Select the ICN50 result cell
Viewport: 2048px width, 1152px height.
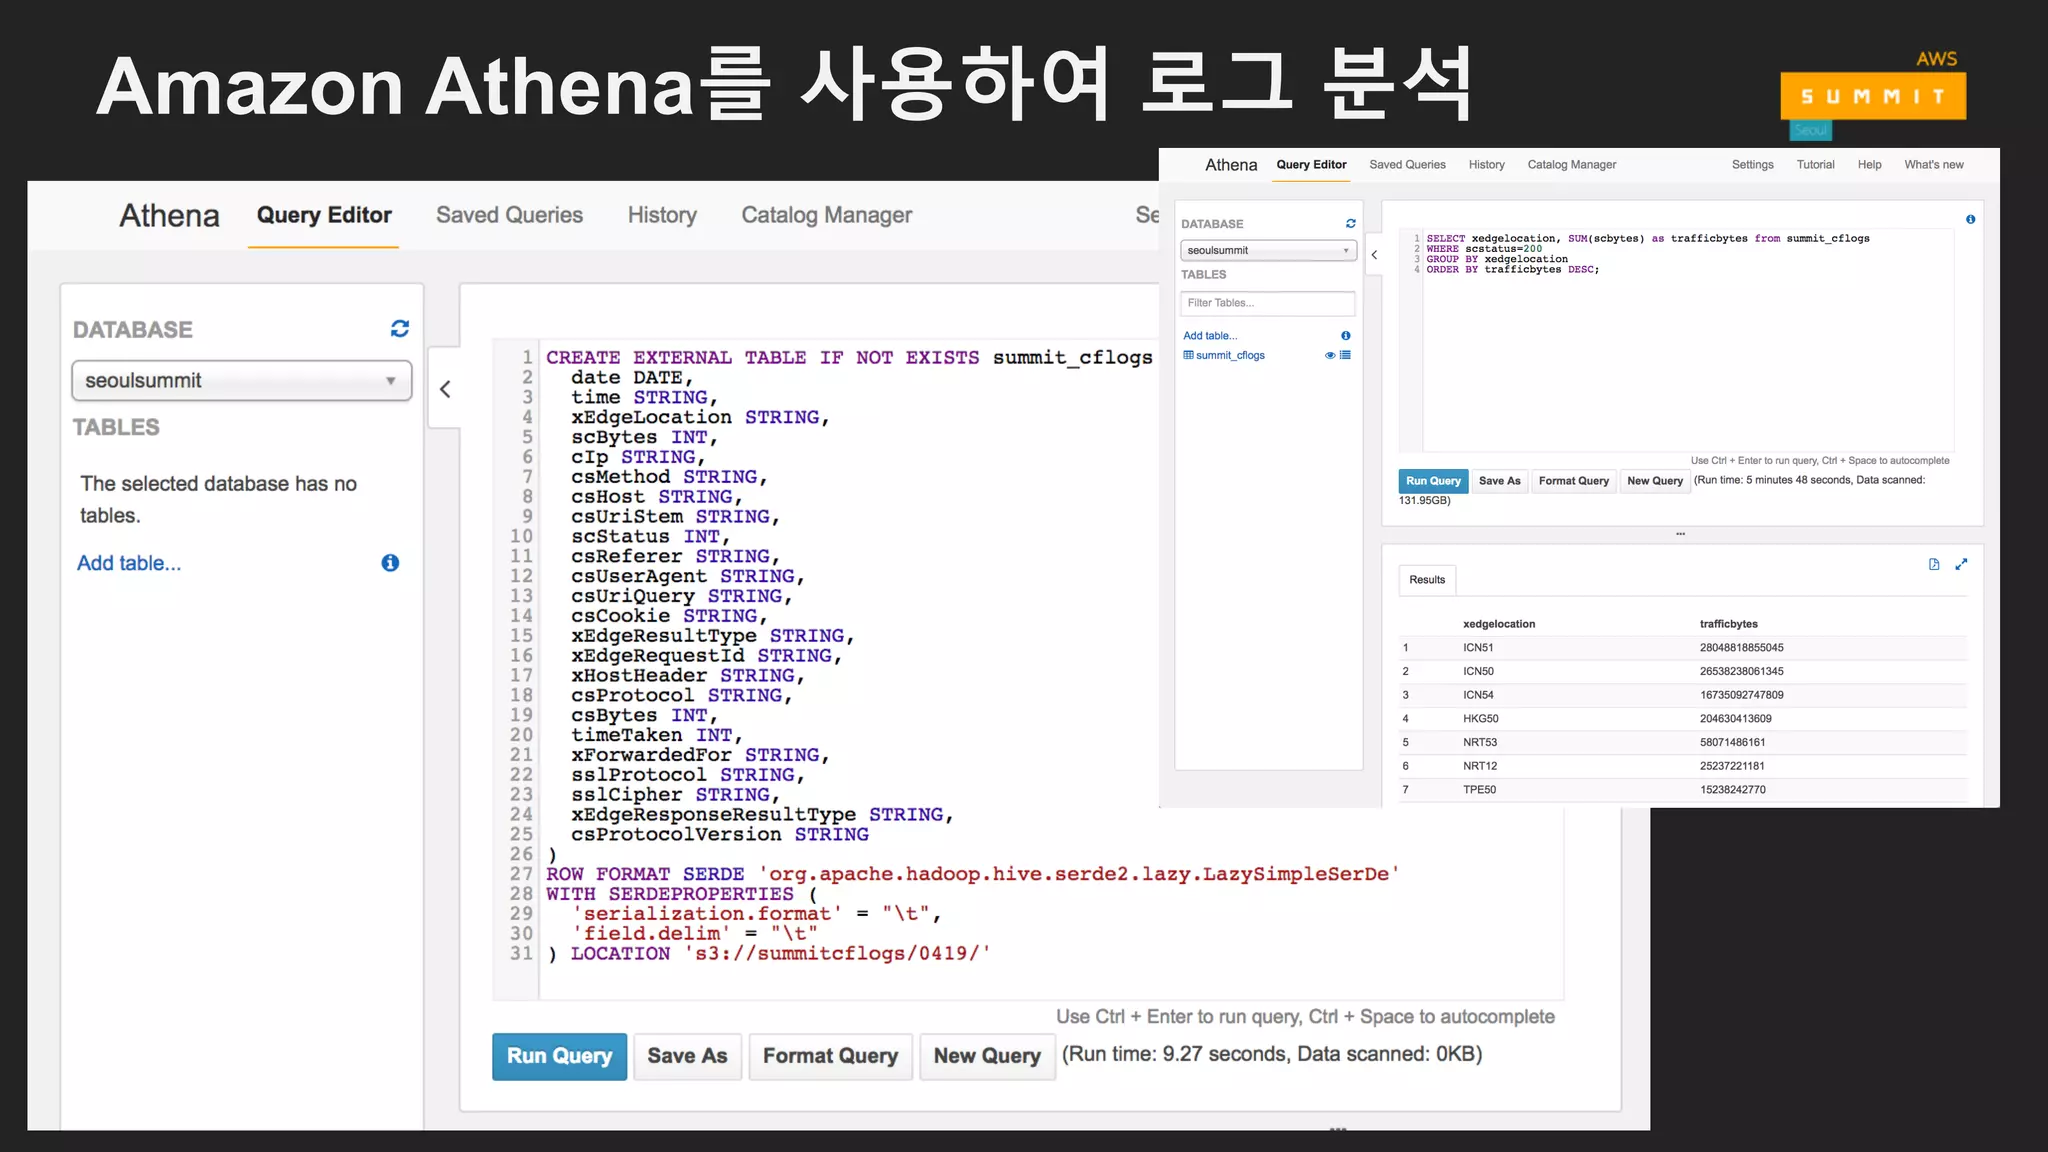tap(1478, 672)
